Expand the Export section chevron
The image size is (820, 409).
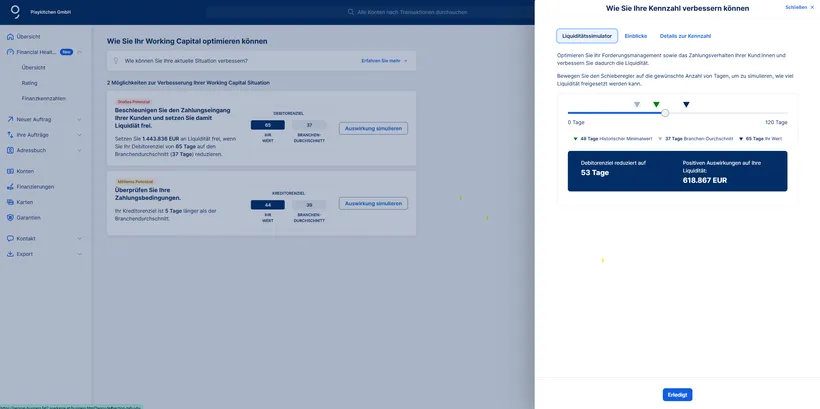(x=79, y=254)
